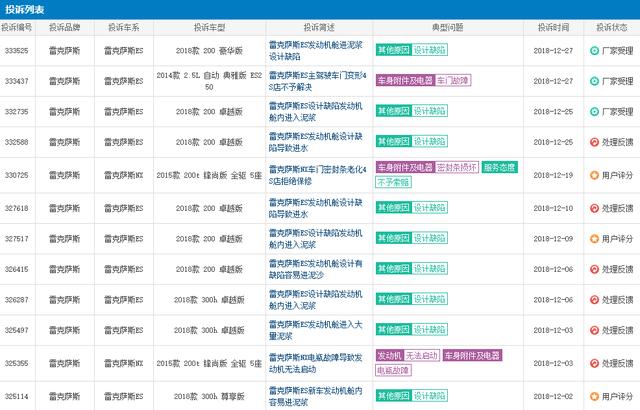Open complaint summary link in row 326287
The width and height of the screenshot is (640, 410).
[316, 299]
